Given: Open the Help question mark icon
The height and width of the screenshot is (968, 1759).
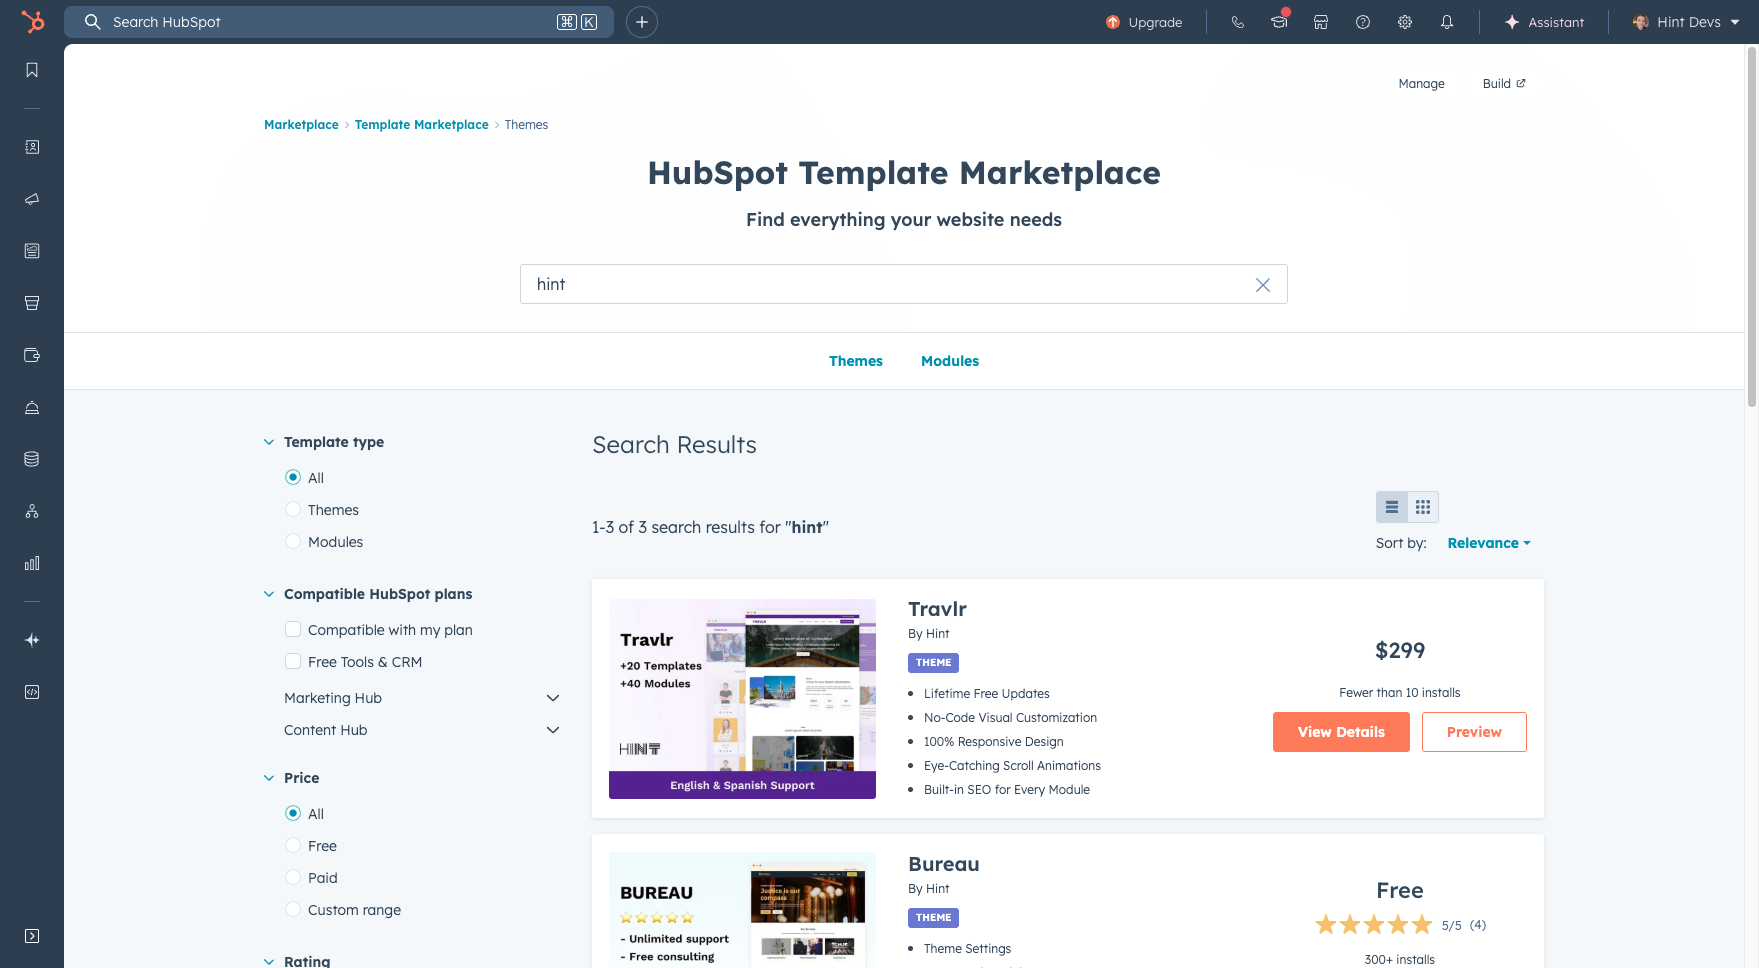Looking at the screenshot, I should [x=1362, y=22].
